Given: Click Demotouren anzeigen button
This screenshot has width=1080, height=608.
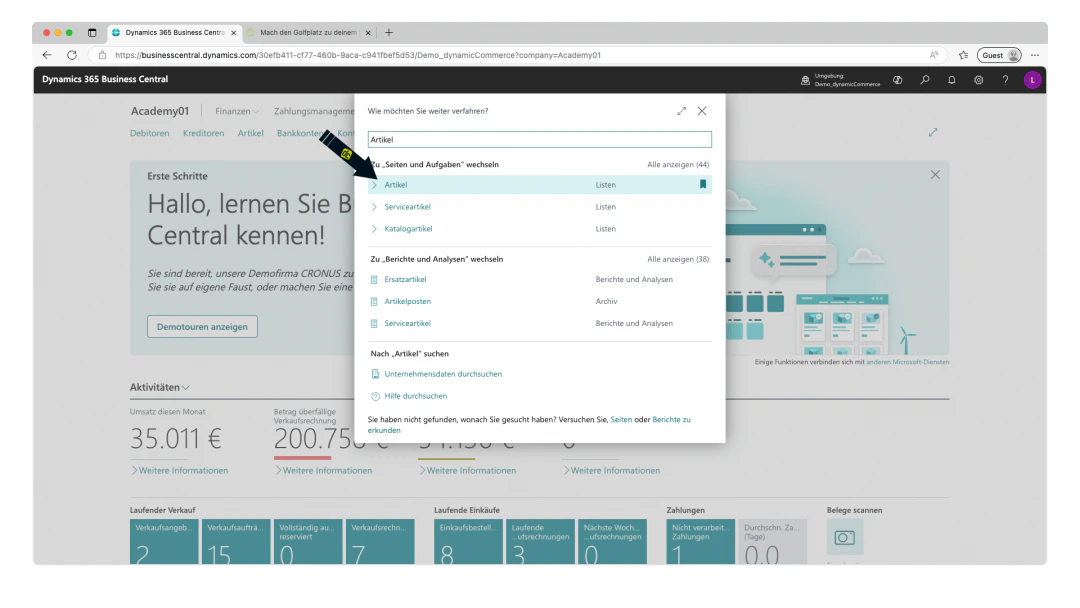Looking at the screenshot, I should (202, 326).
